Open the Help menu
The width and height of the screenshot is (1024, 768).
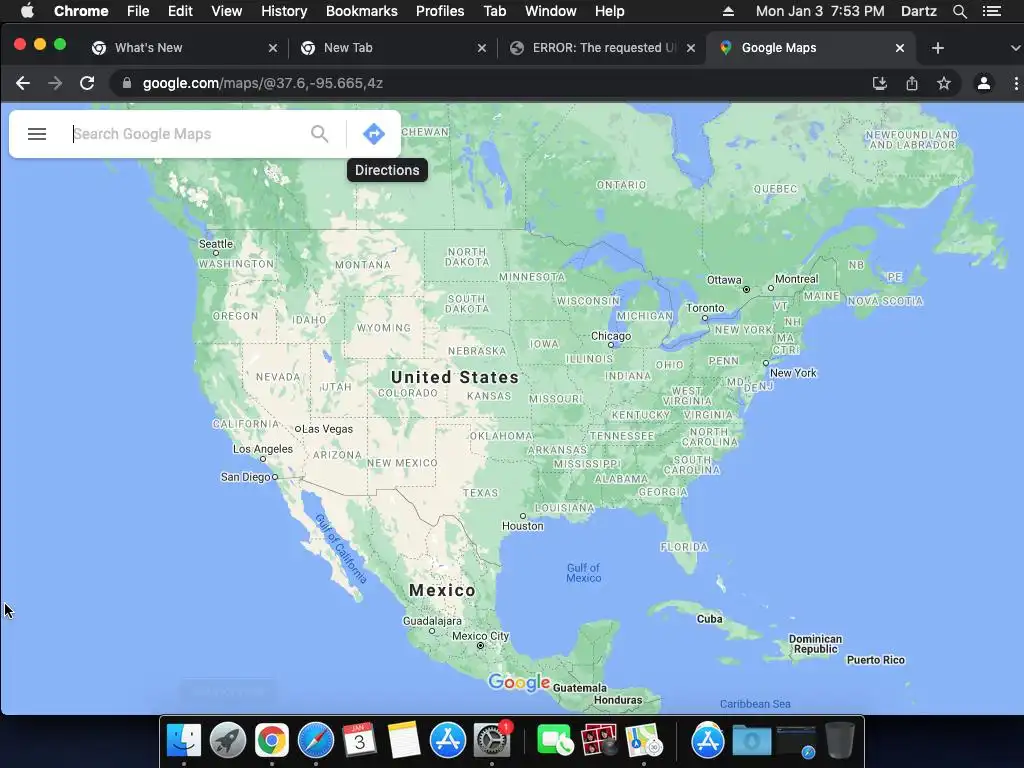click(609, 11)
